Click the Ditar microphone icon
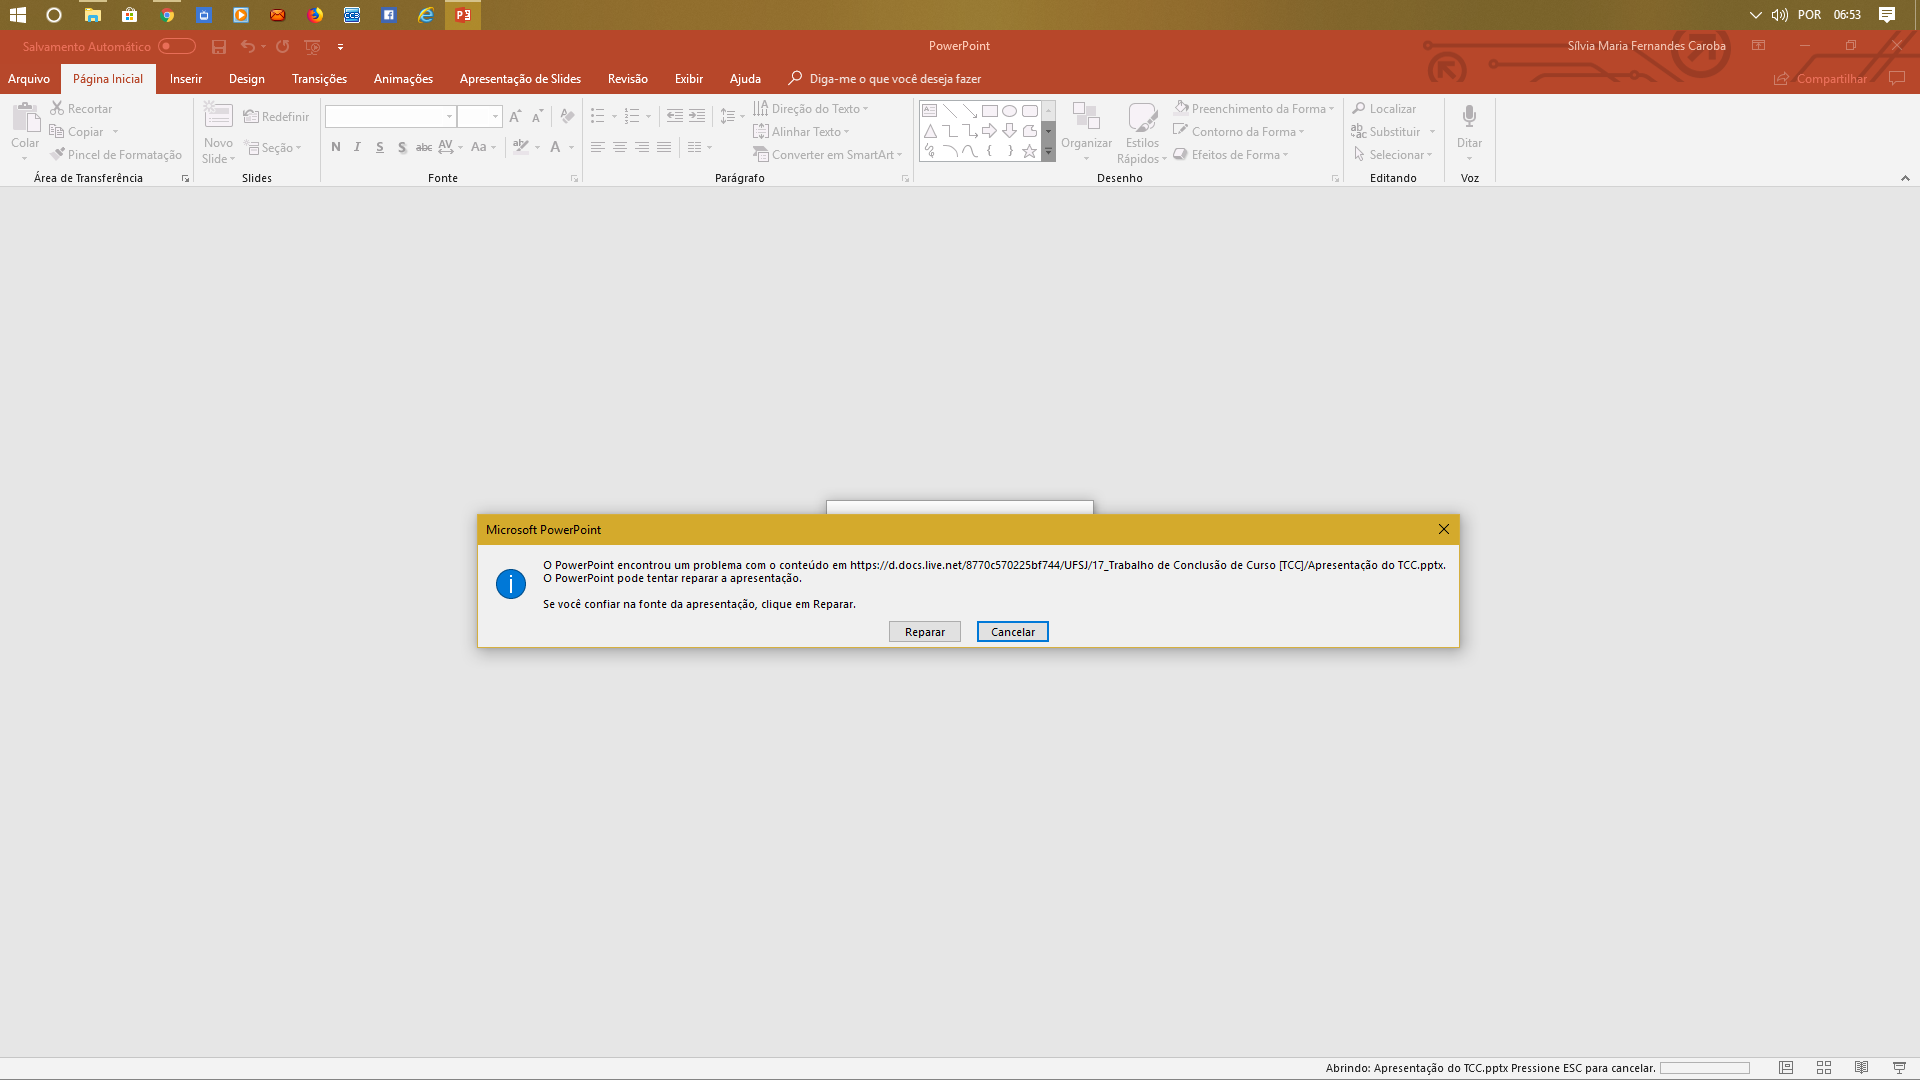The width and height of the screenshot is (1920, 1080). click(x=1469, y=117)
